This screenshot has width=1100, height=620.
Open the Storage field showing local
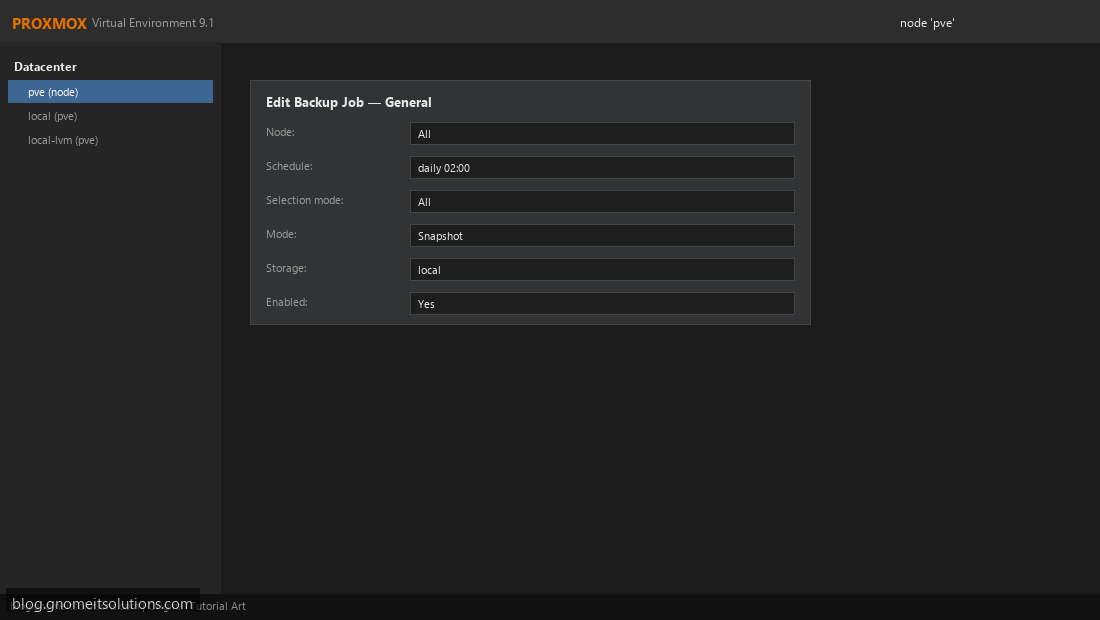(x=602, y=270)
